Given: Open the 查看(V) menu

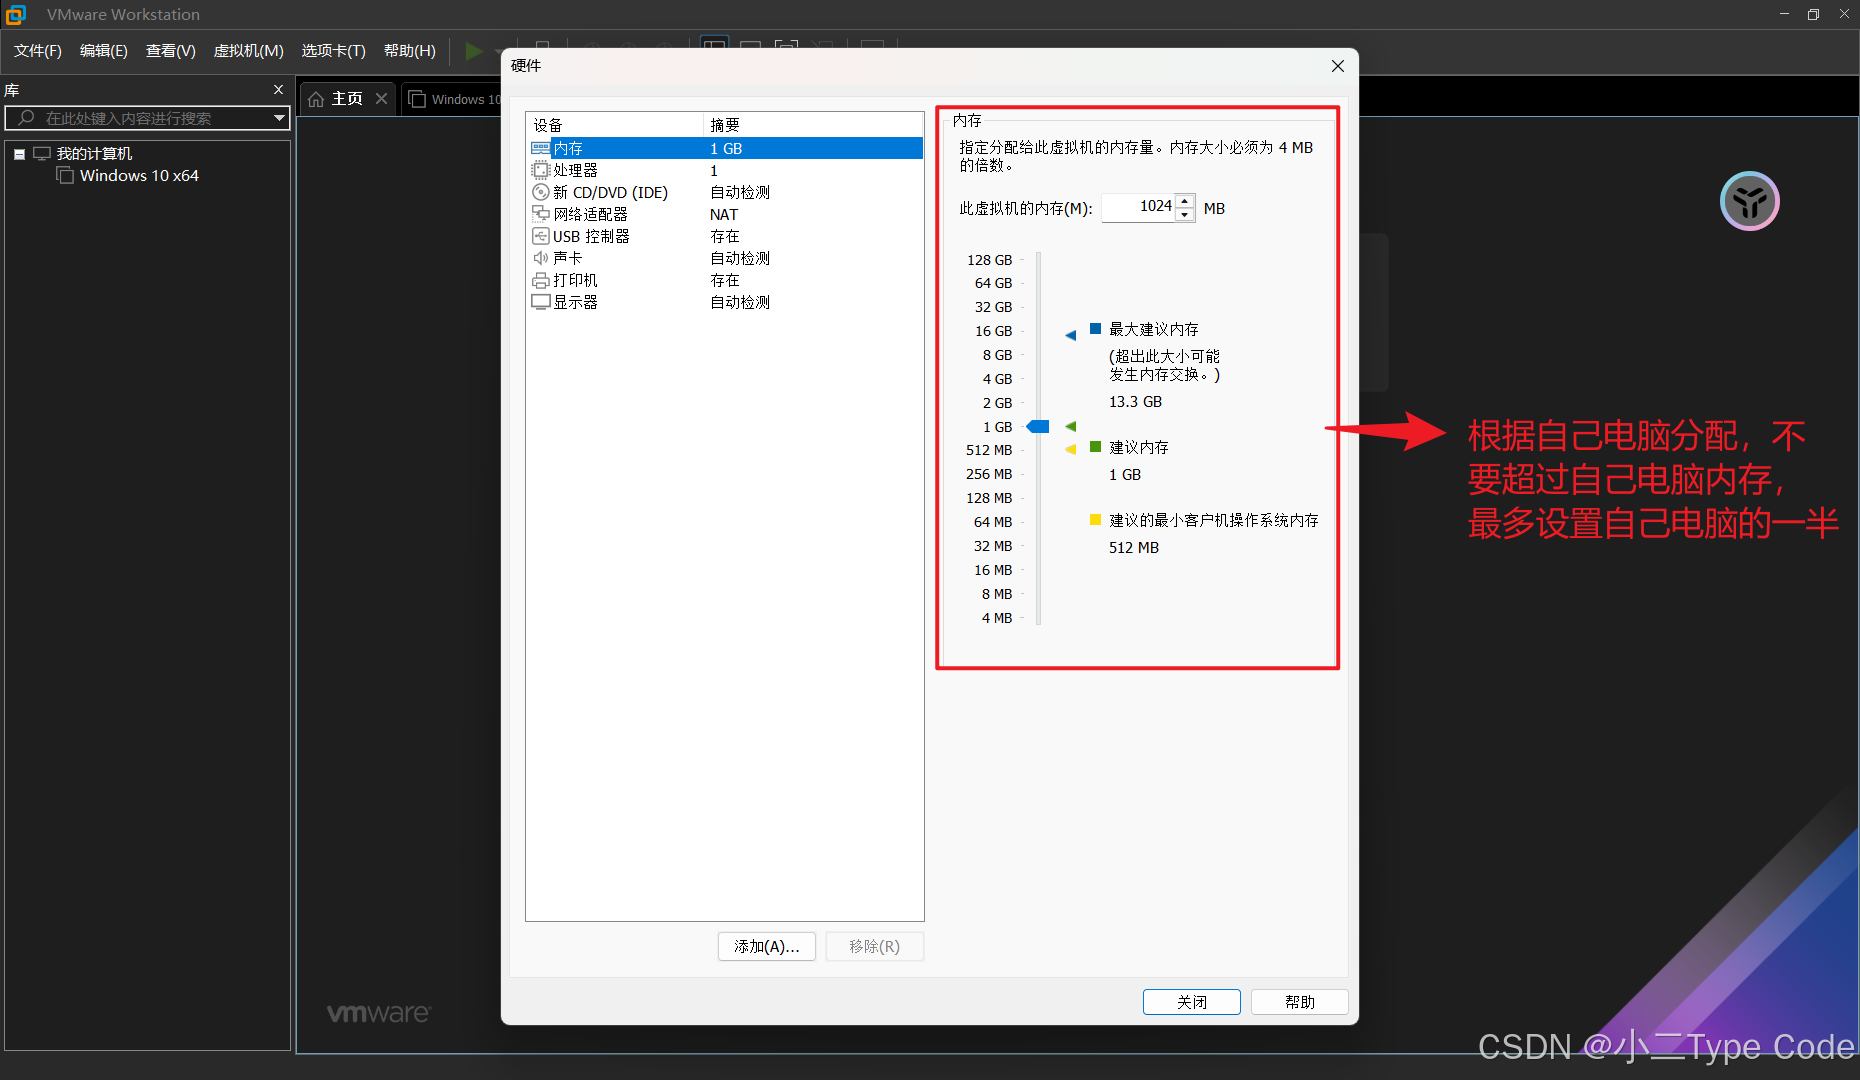Looking at the screenshot, I should (x=171, y=50).
